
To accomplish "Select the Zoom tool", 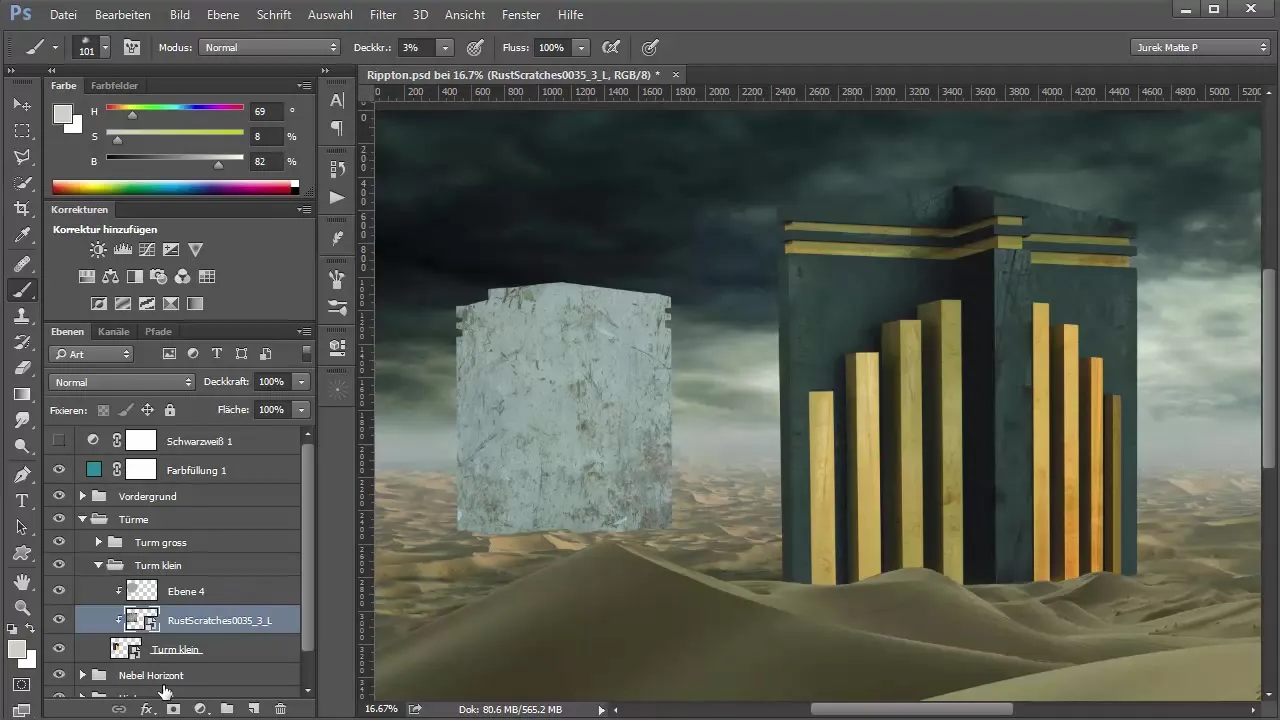I will (x=22, y=607).
